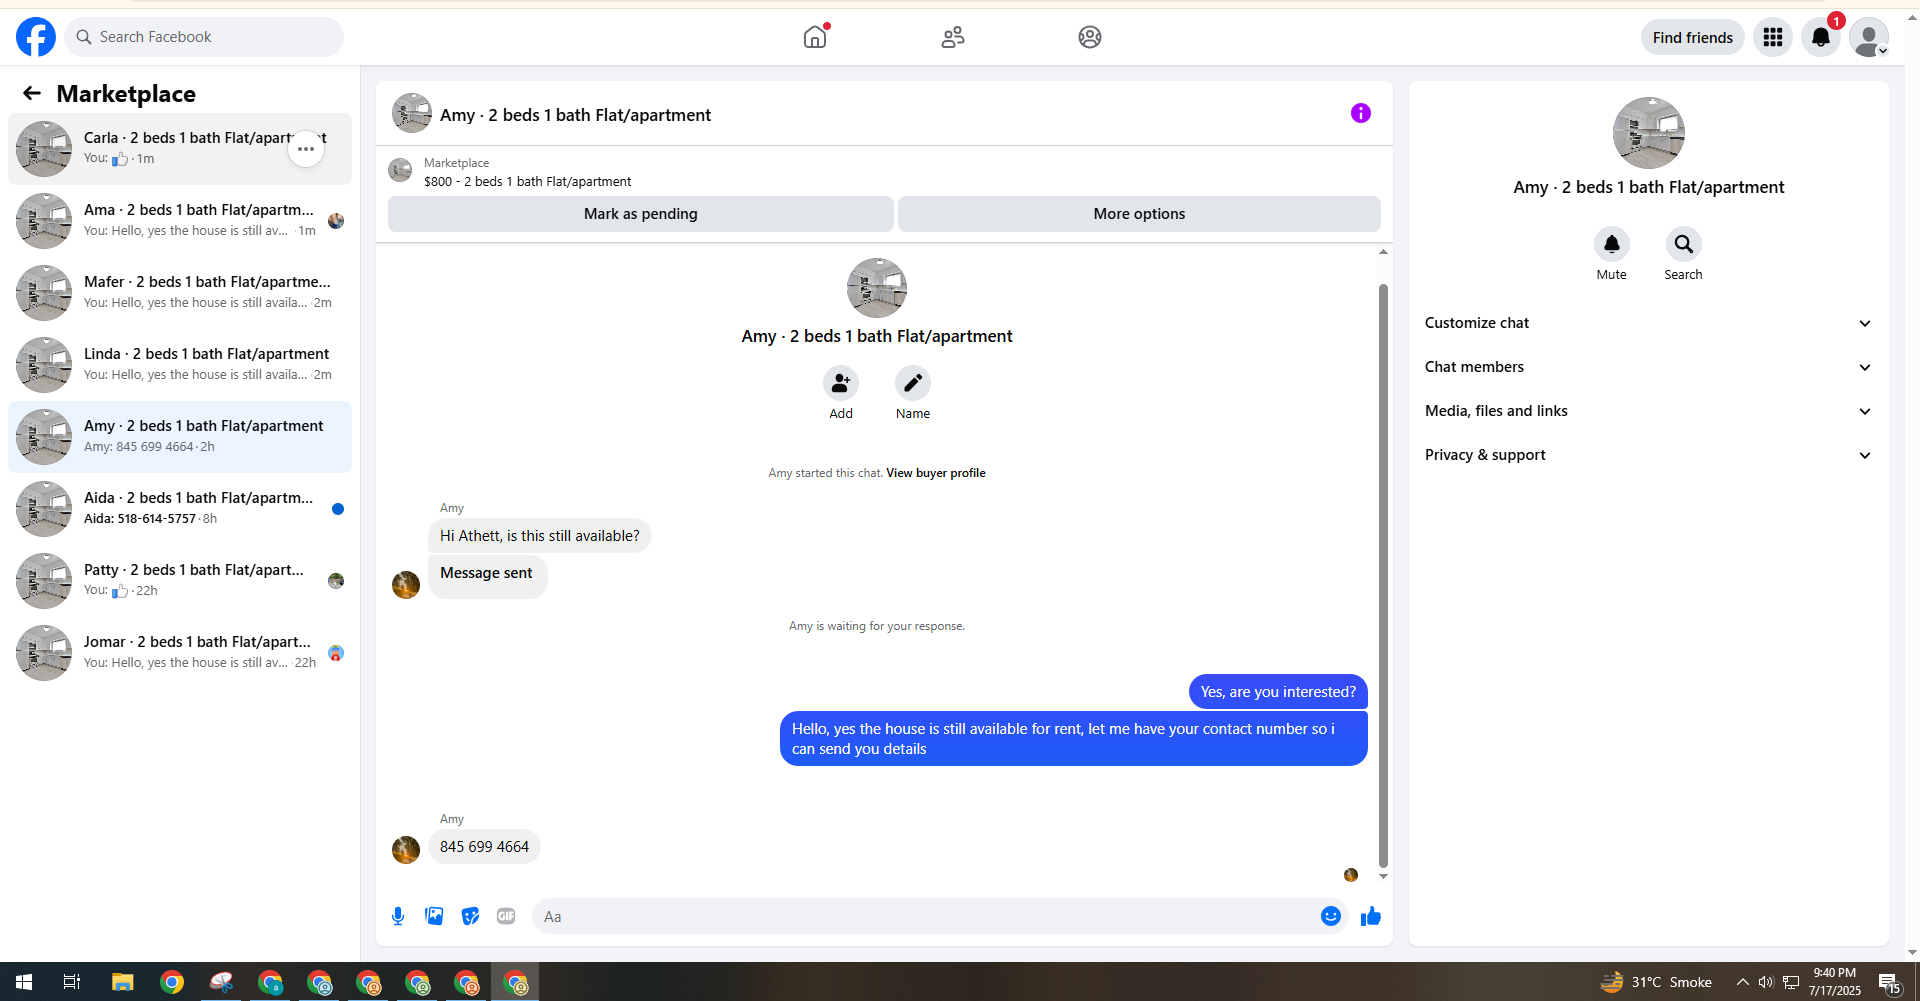Choose a GIF

pyautogui.click(x=506, y=916)
